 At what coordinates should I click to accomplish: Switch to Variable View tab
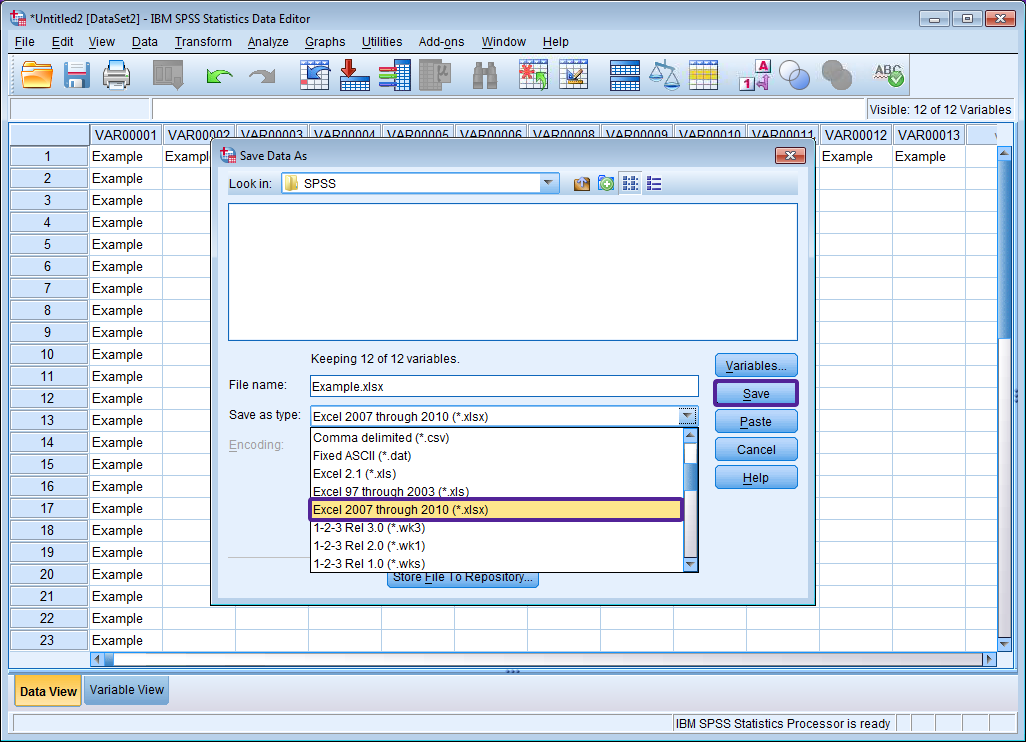tap(126, 690)
